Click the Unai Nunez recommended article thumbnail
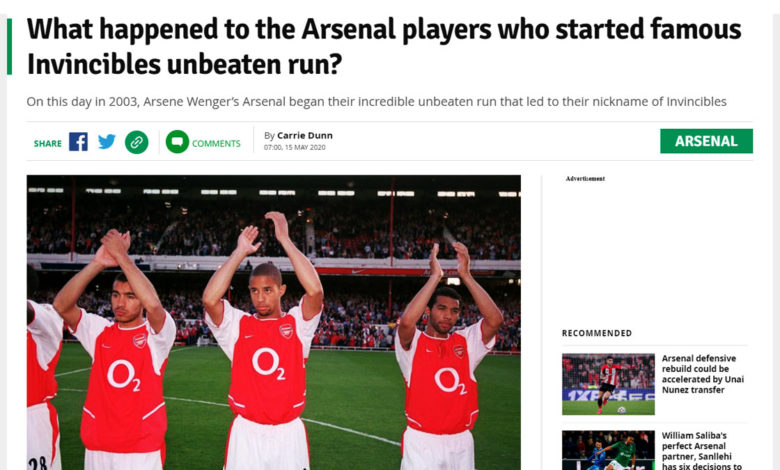 pyautogui.click(x=608, y=384)
